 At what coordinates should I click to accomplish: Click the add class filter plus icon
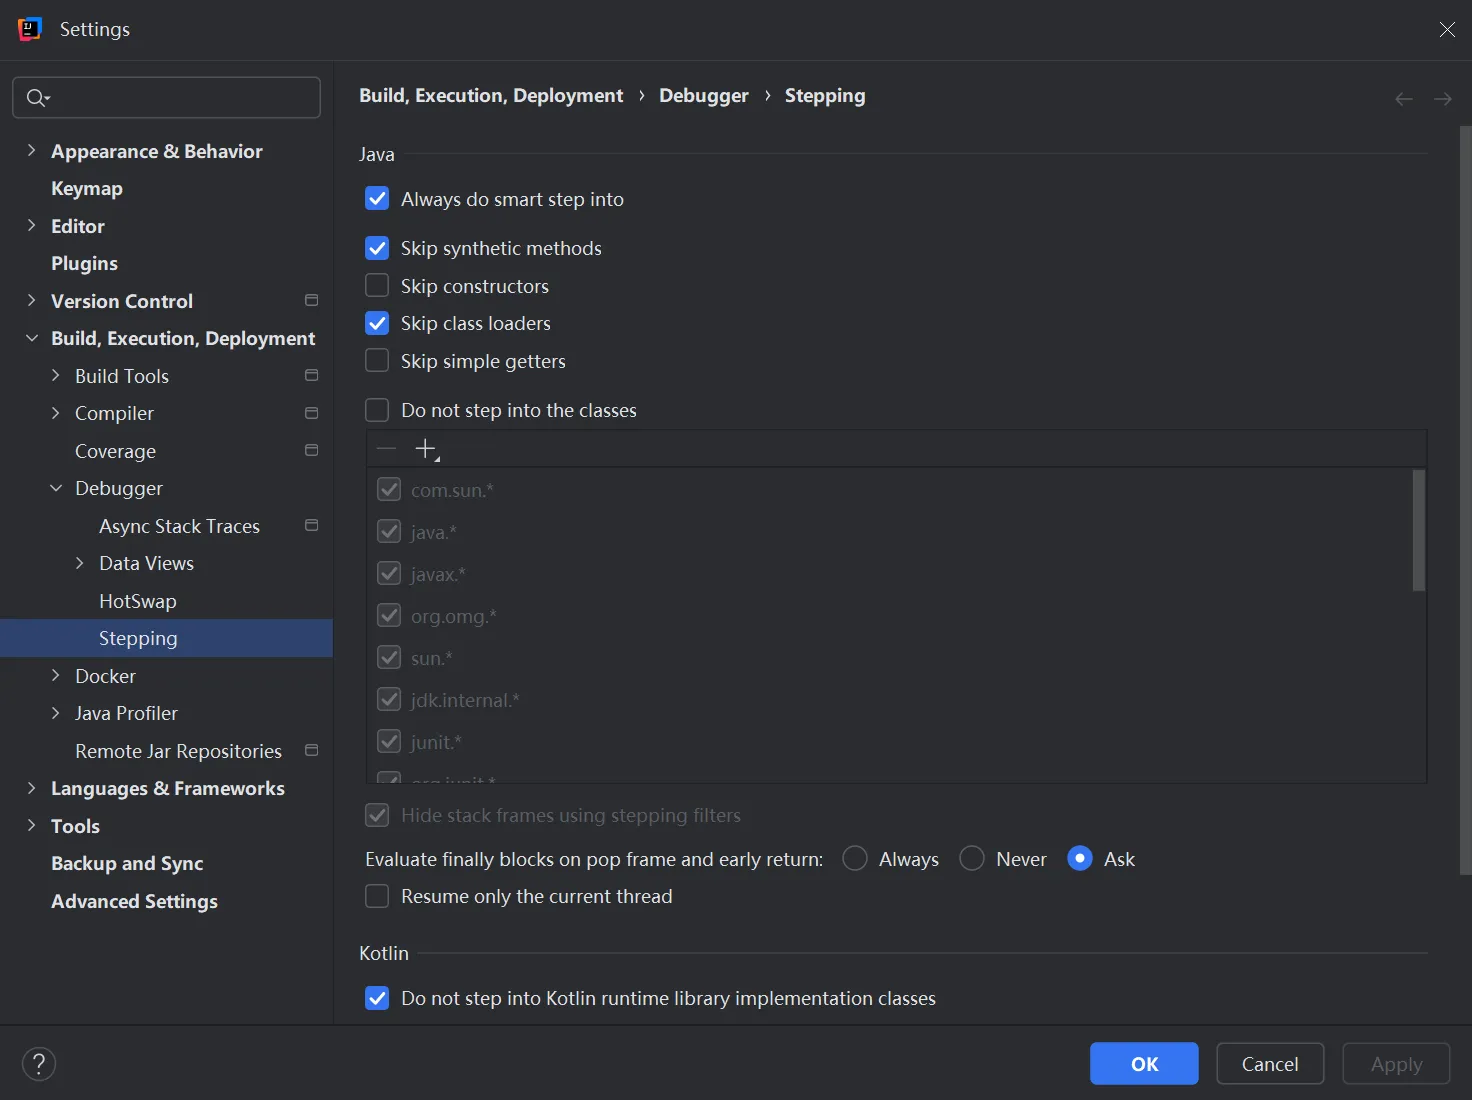point(426,449)
